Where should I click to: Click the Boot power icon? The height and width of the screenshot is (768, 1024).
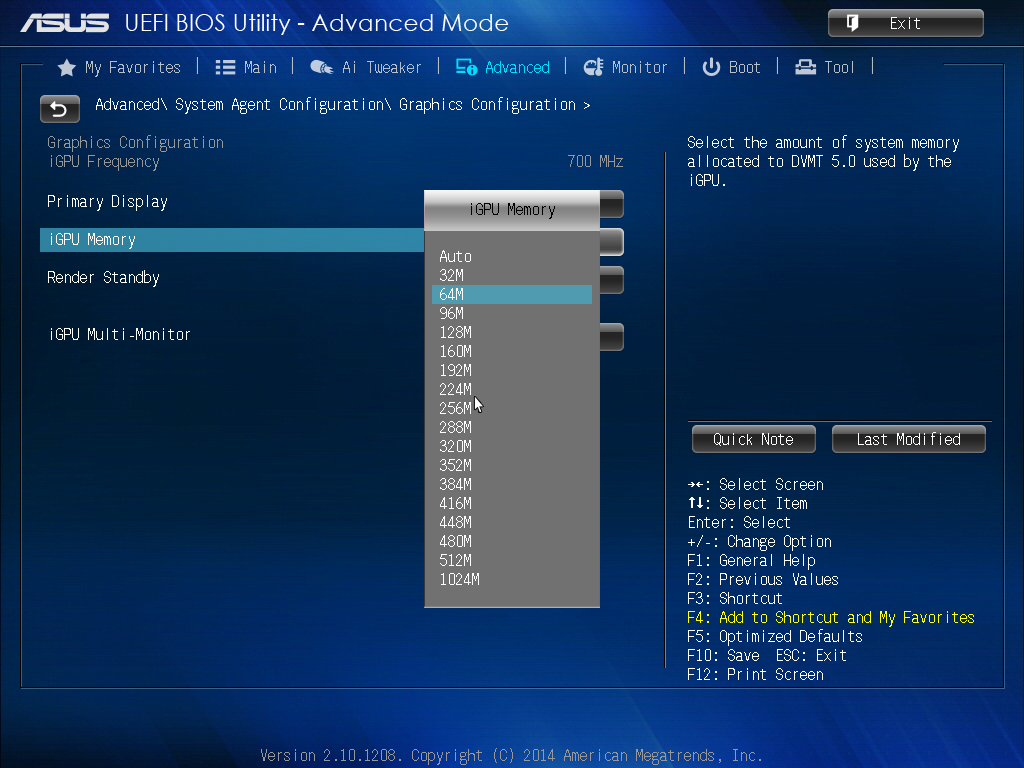tap(711, 67)
